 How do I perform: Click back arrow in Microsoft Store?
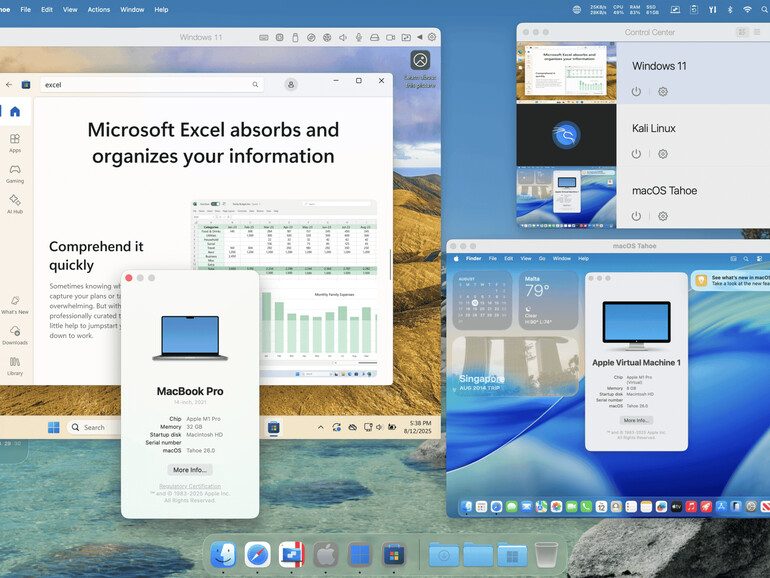click(9, 84)
